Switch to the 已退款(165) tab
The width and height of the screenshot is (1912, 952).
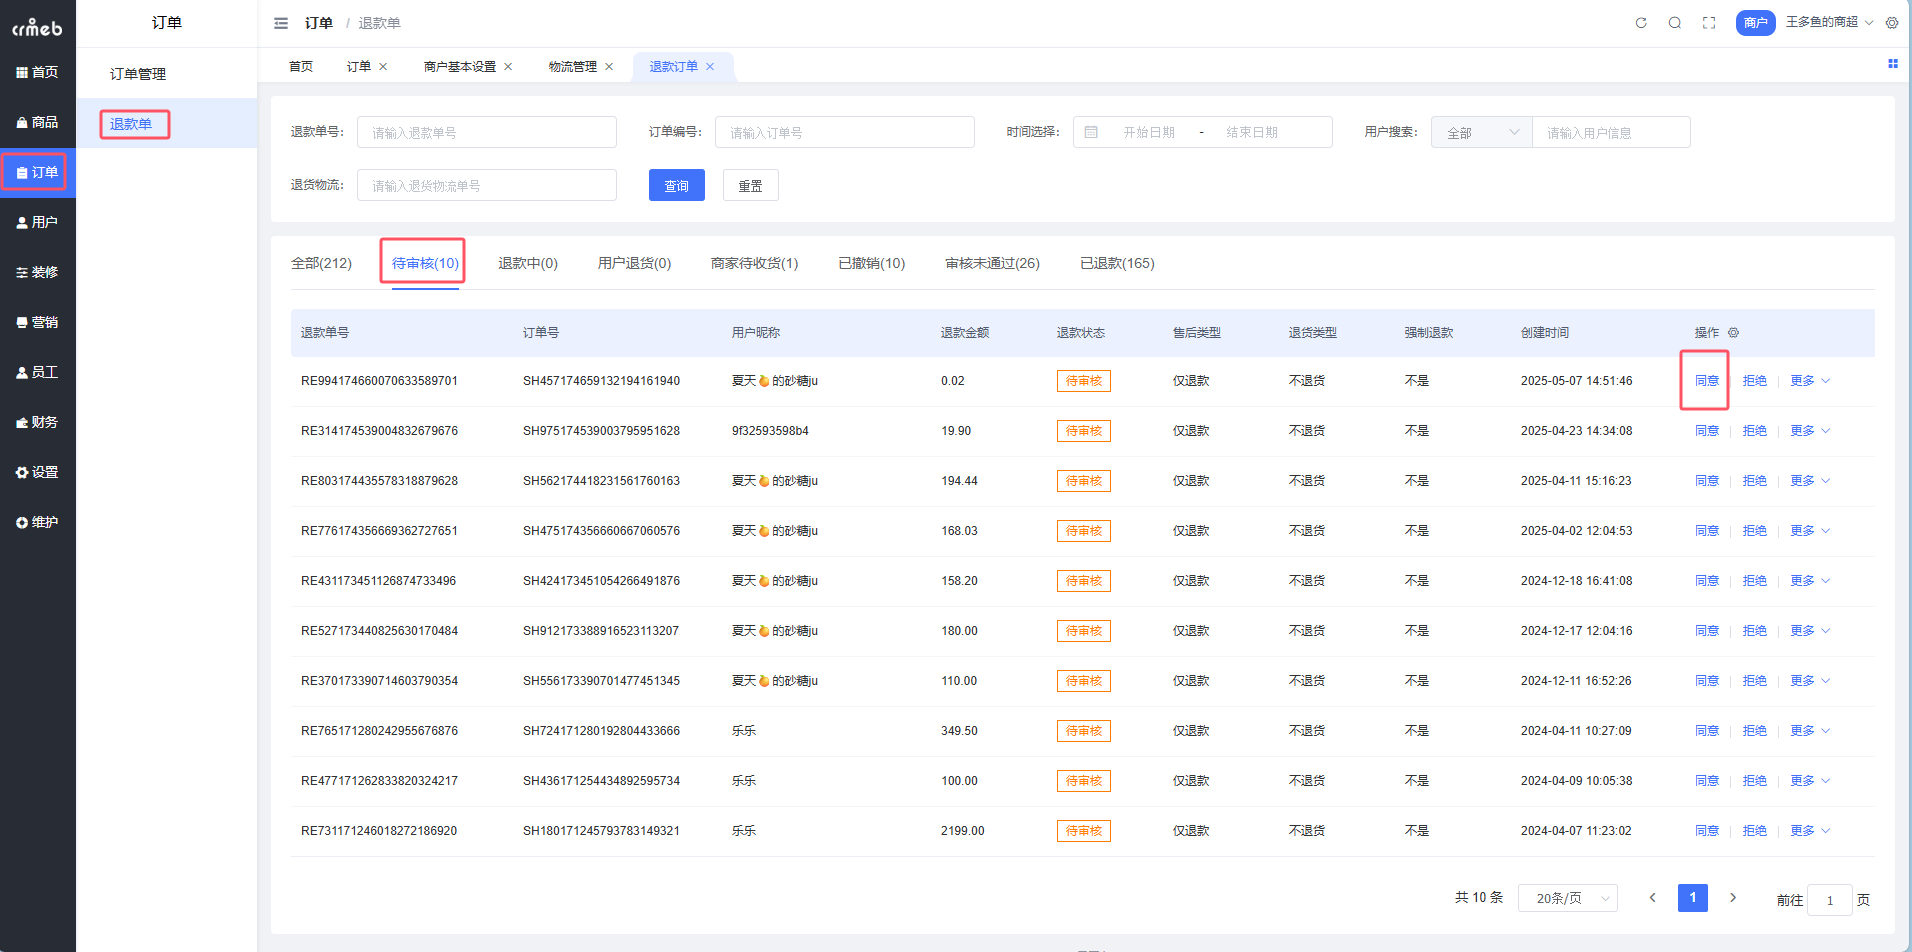click(x=1117, y=263)
